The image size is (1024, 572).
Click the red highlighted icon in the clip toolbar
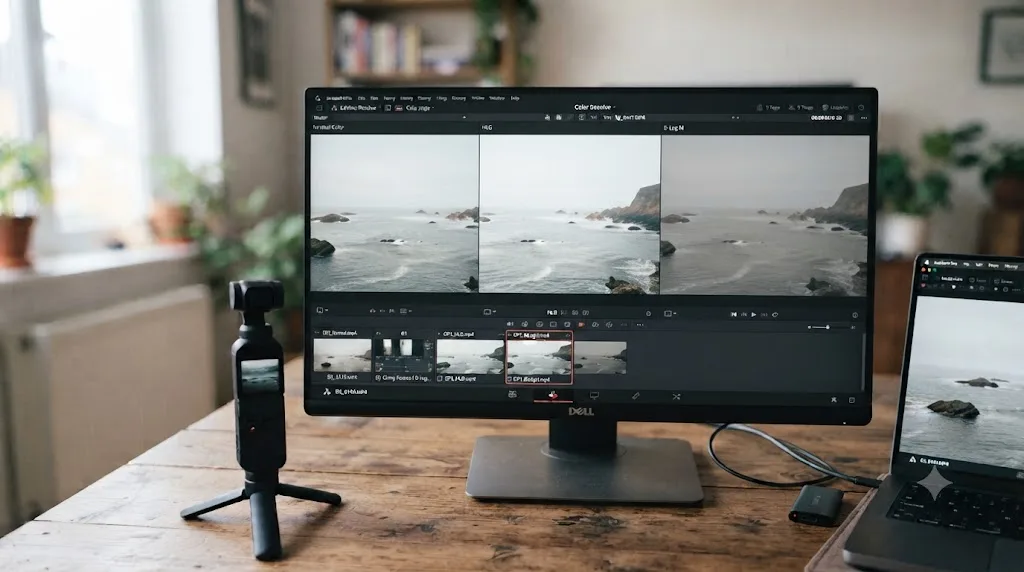(x=581, y=325)
